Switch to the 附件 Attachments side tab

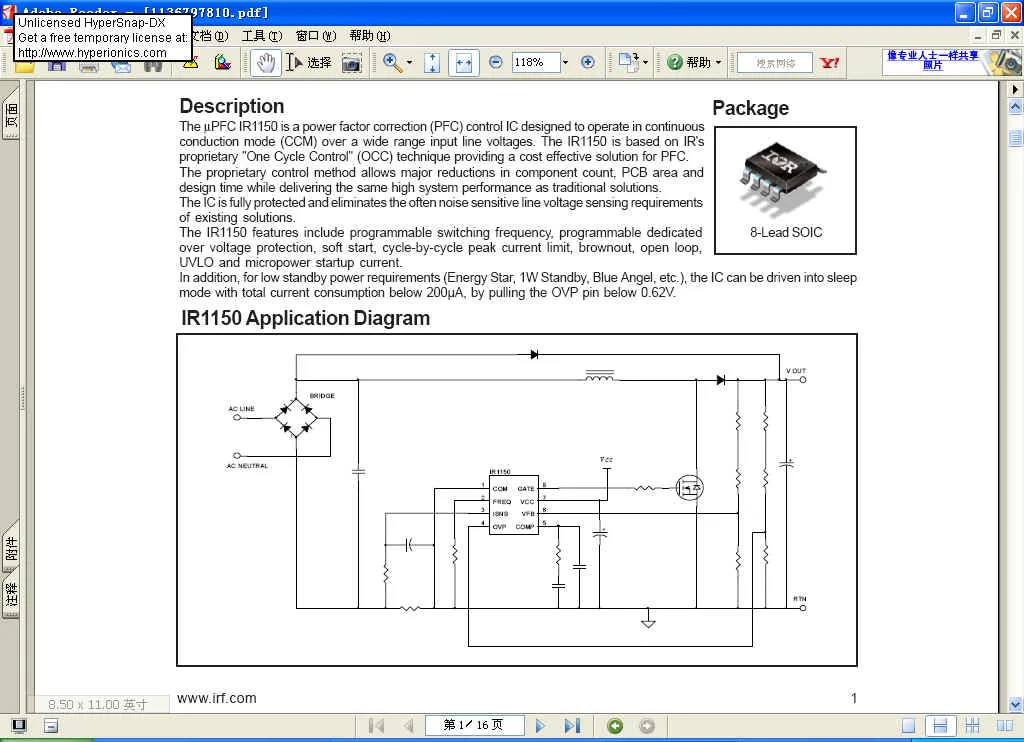[12, 549]
